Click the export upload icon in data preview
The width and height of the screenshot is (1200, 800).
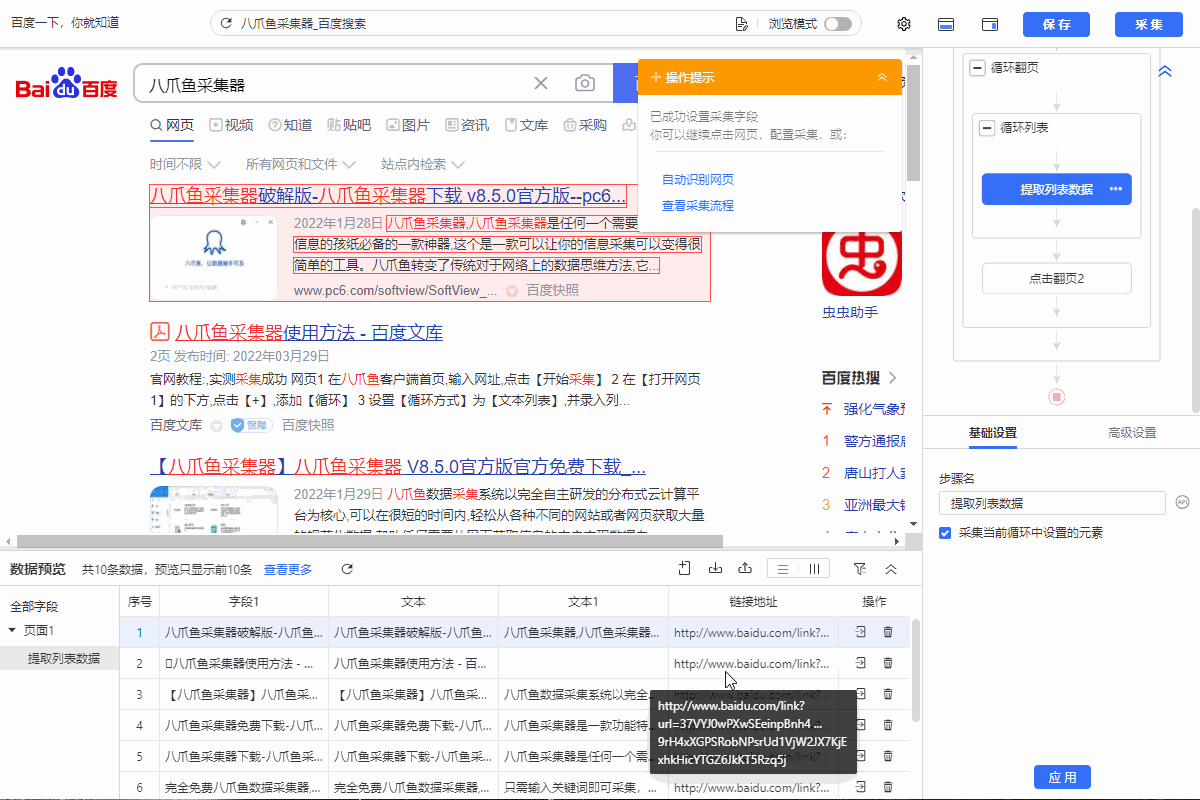(745, 569)
